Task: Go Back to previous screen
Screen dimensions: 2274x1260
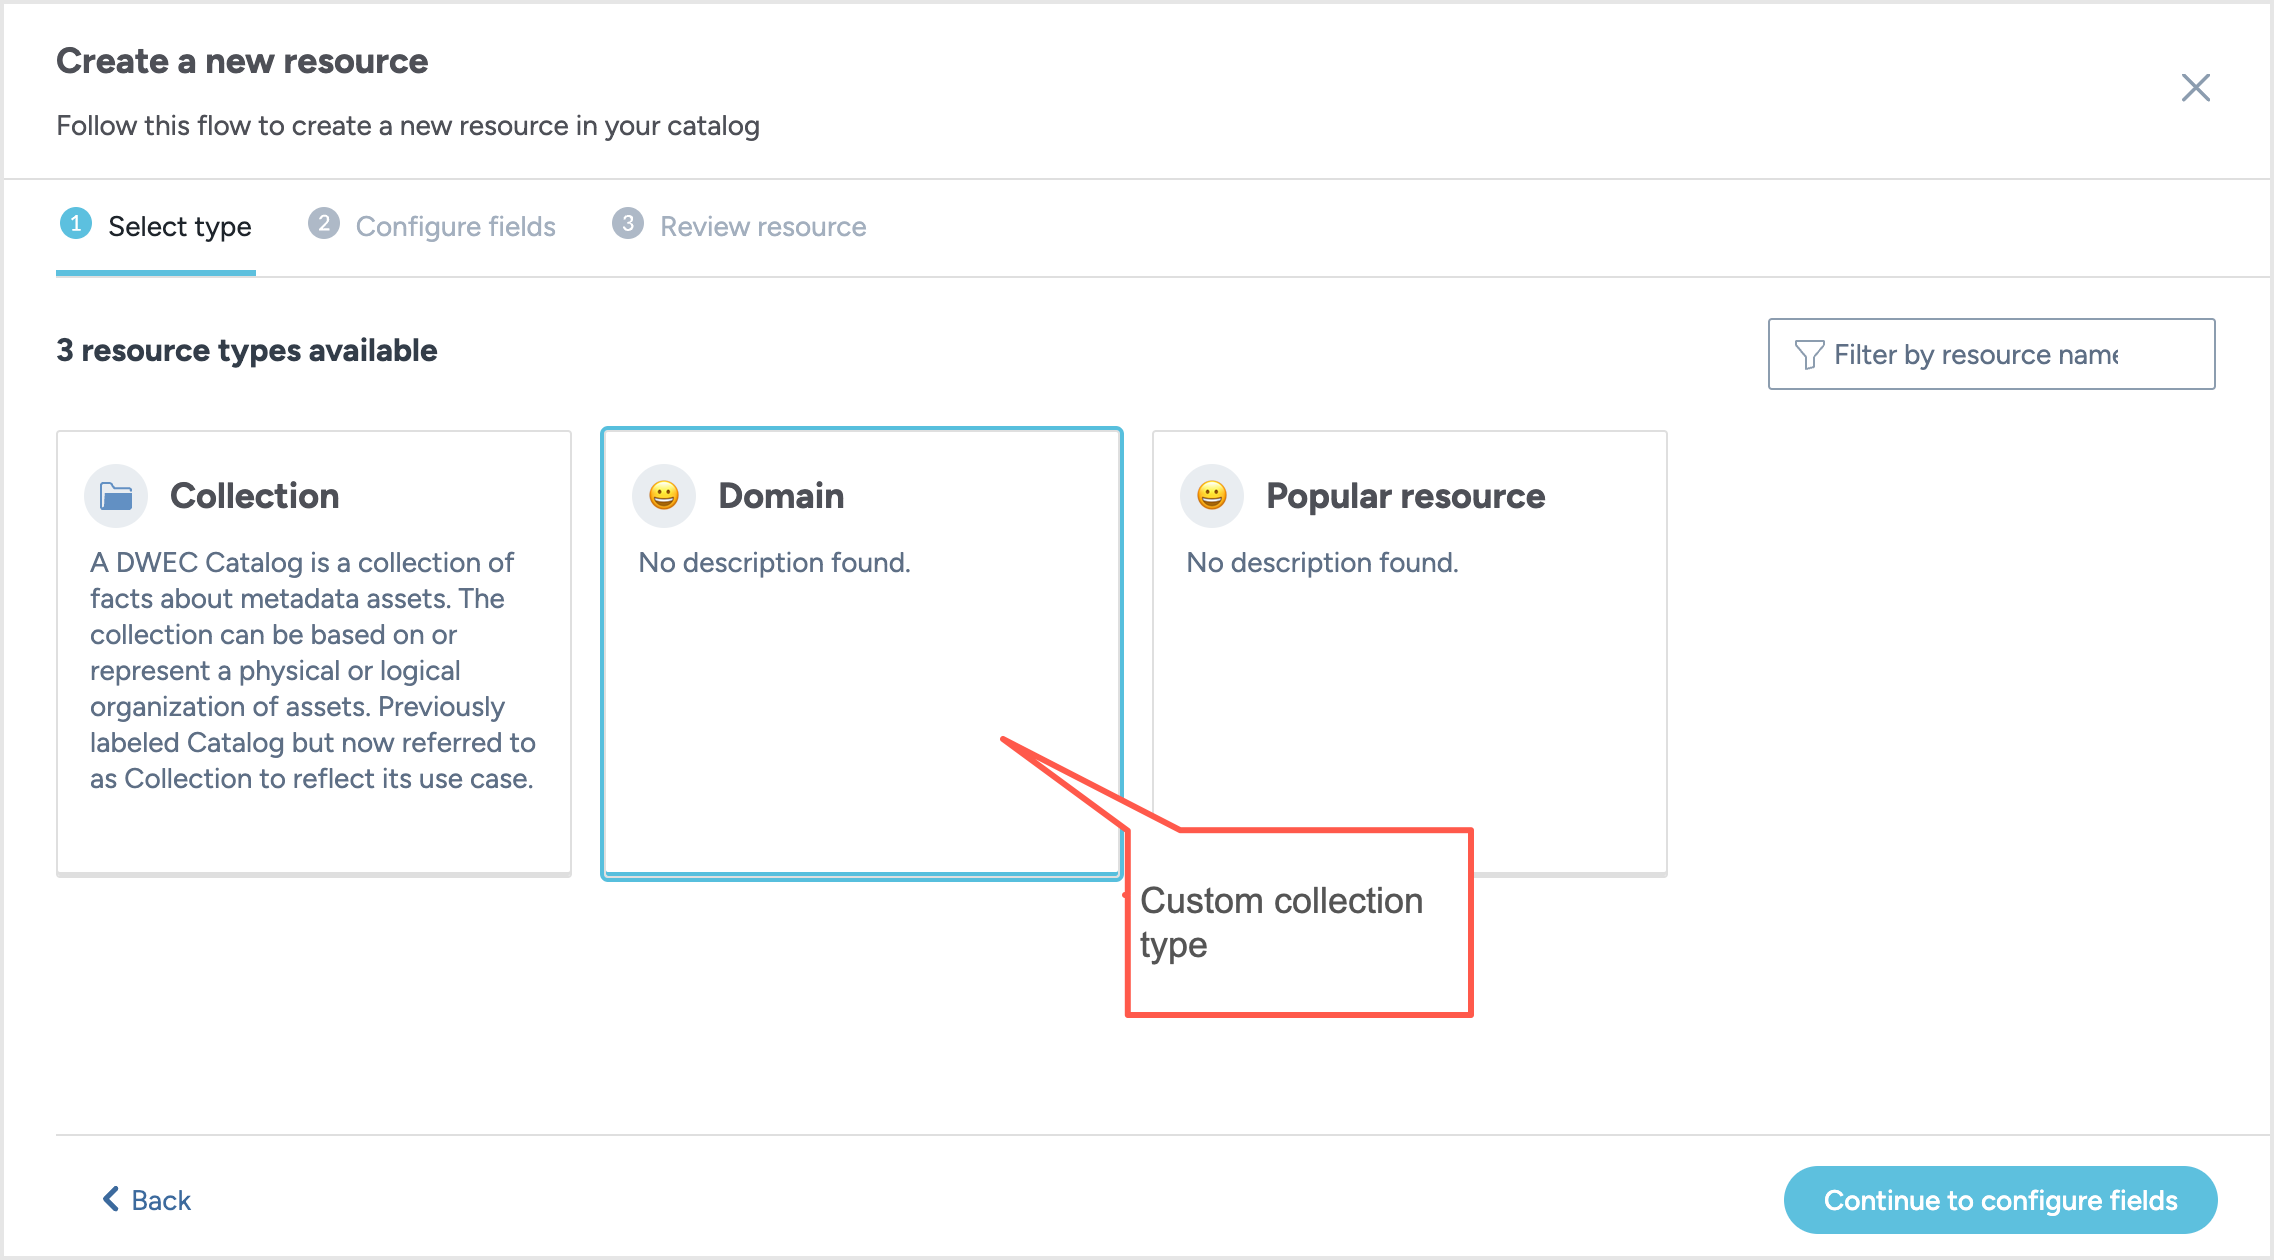Action: [147, 1200]
